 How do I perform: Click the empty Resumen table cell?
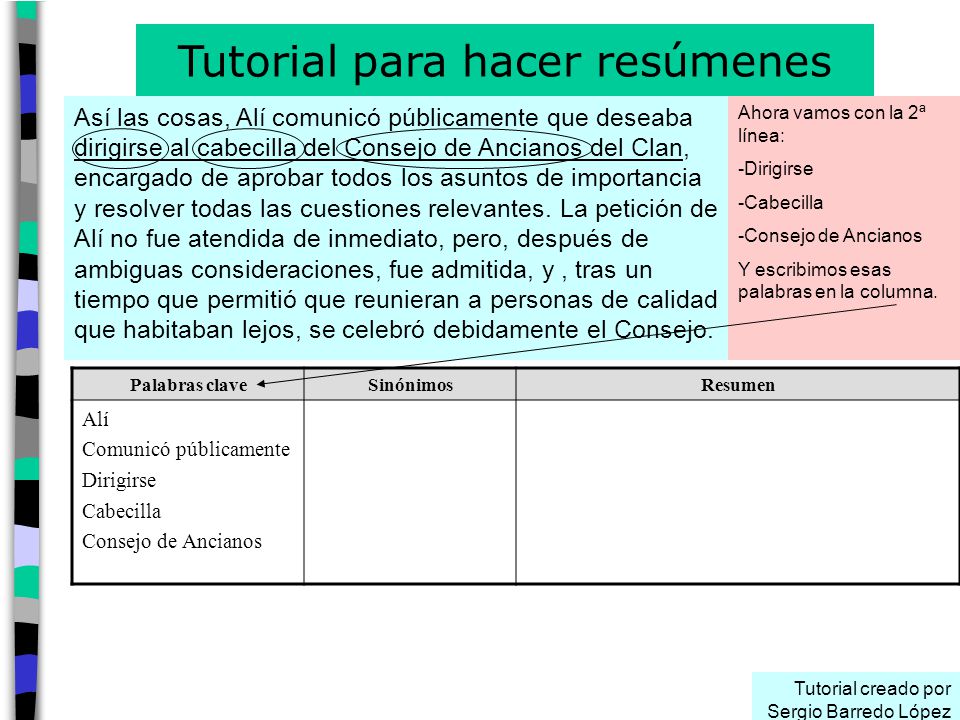tap(737, 492)
